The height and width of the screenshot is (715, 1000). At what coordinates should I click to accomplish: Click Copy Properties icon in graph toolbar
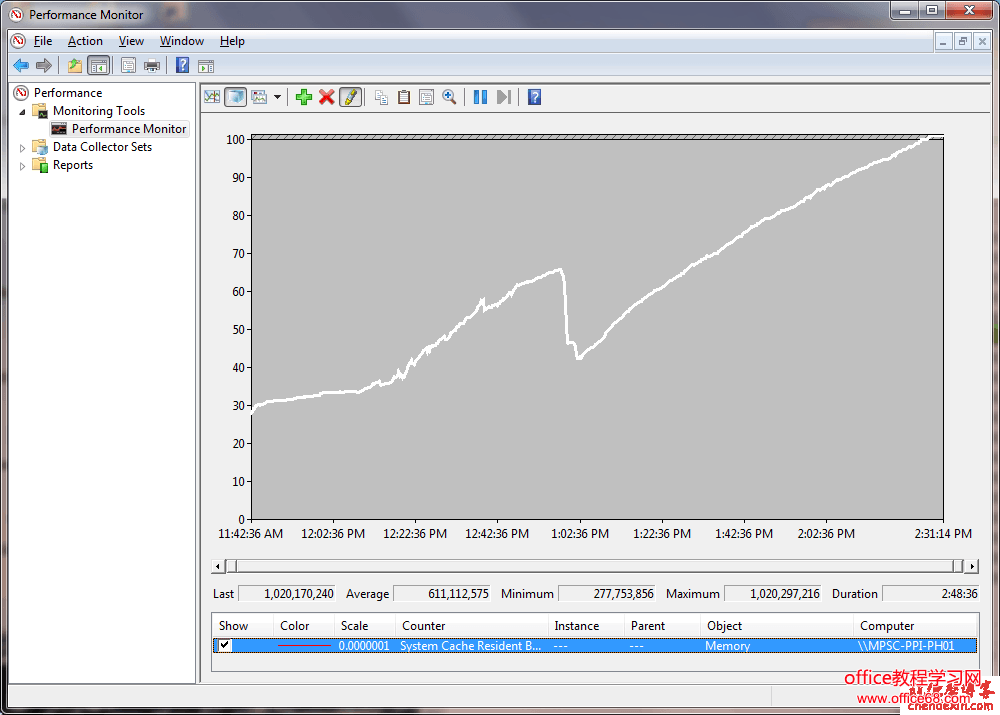(381, 97)
